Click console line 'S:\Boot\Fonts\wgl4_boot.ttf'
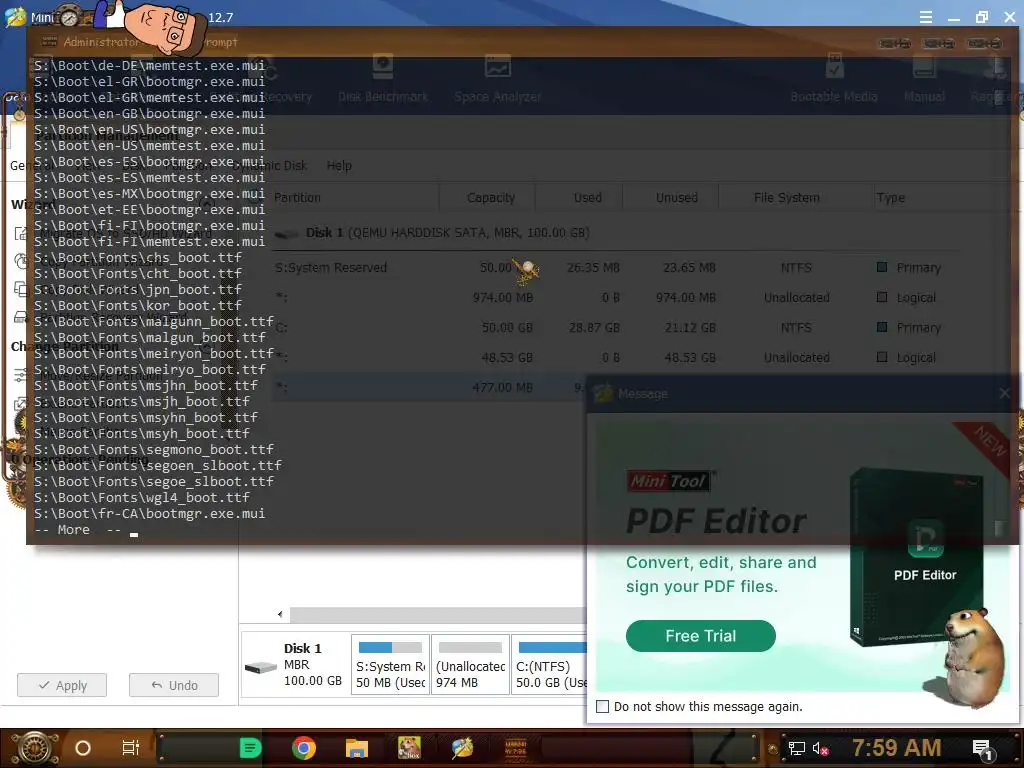Screen dimensions: 1024x768 click(x=142, y=498)
